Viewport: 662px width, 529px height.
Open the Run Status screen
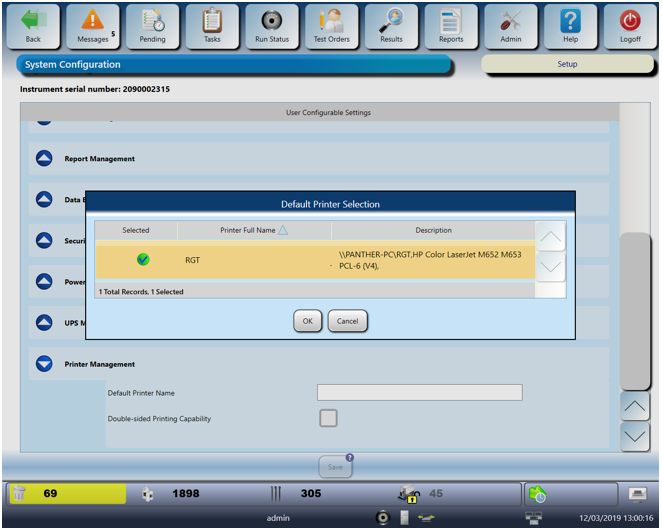271,21
